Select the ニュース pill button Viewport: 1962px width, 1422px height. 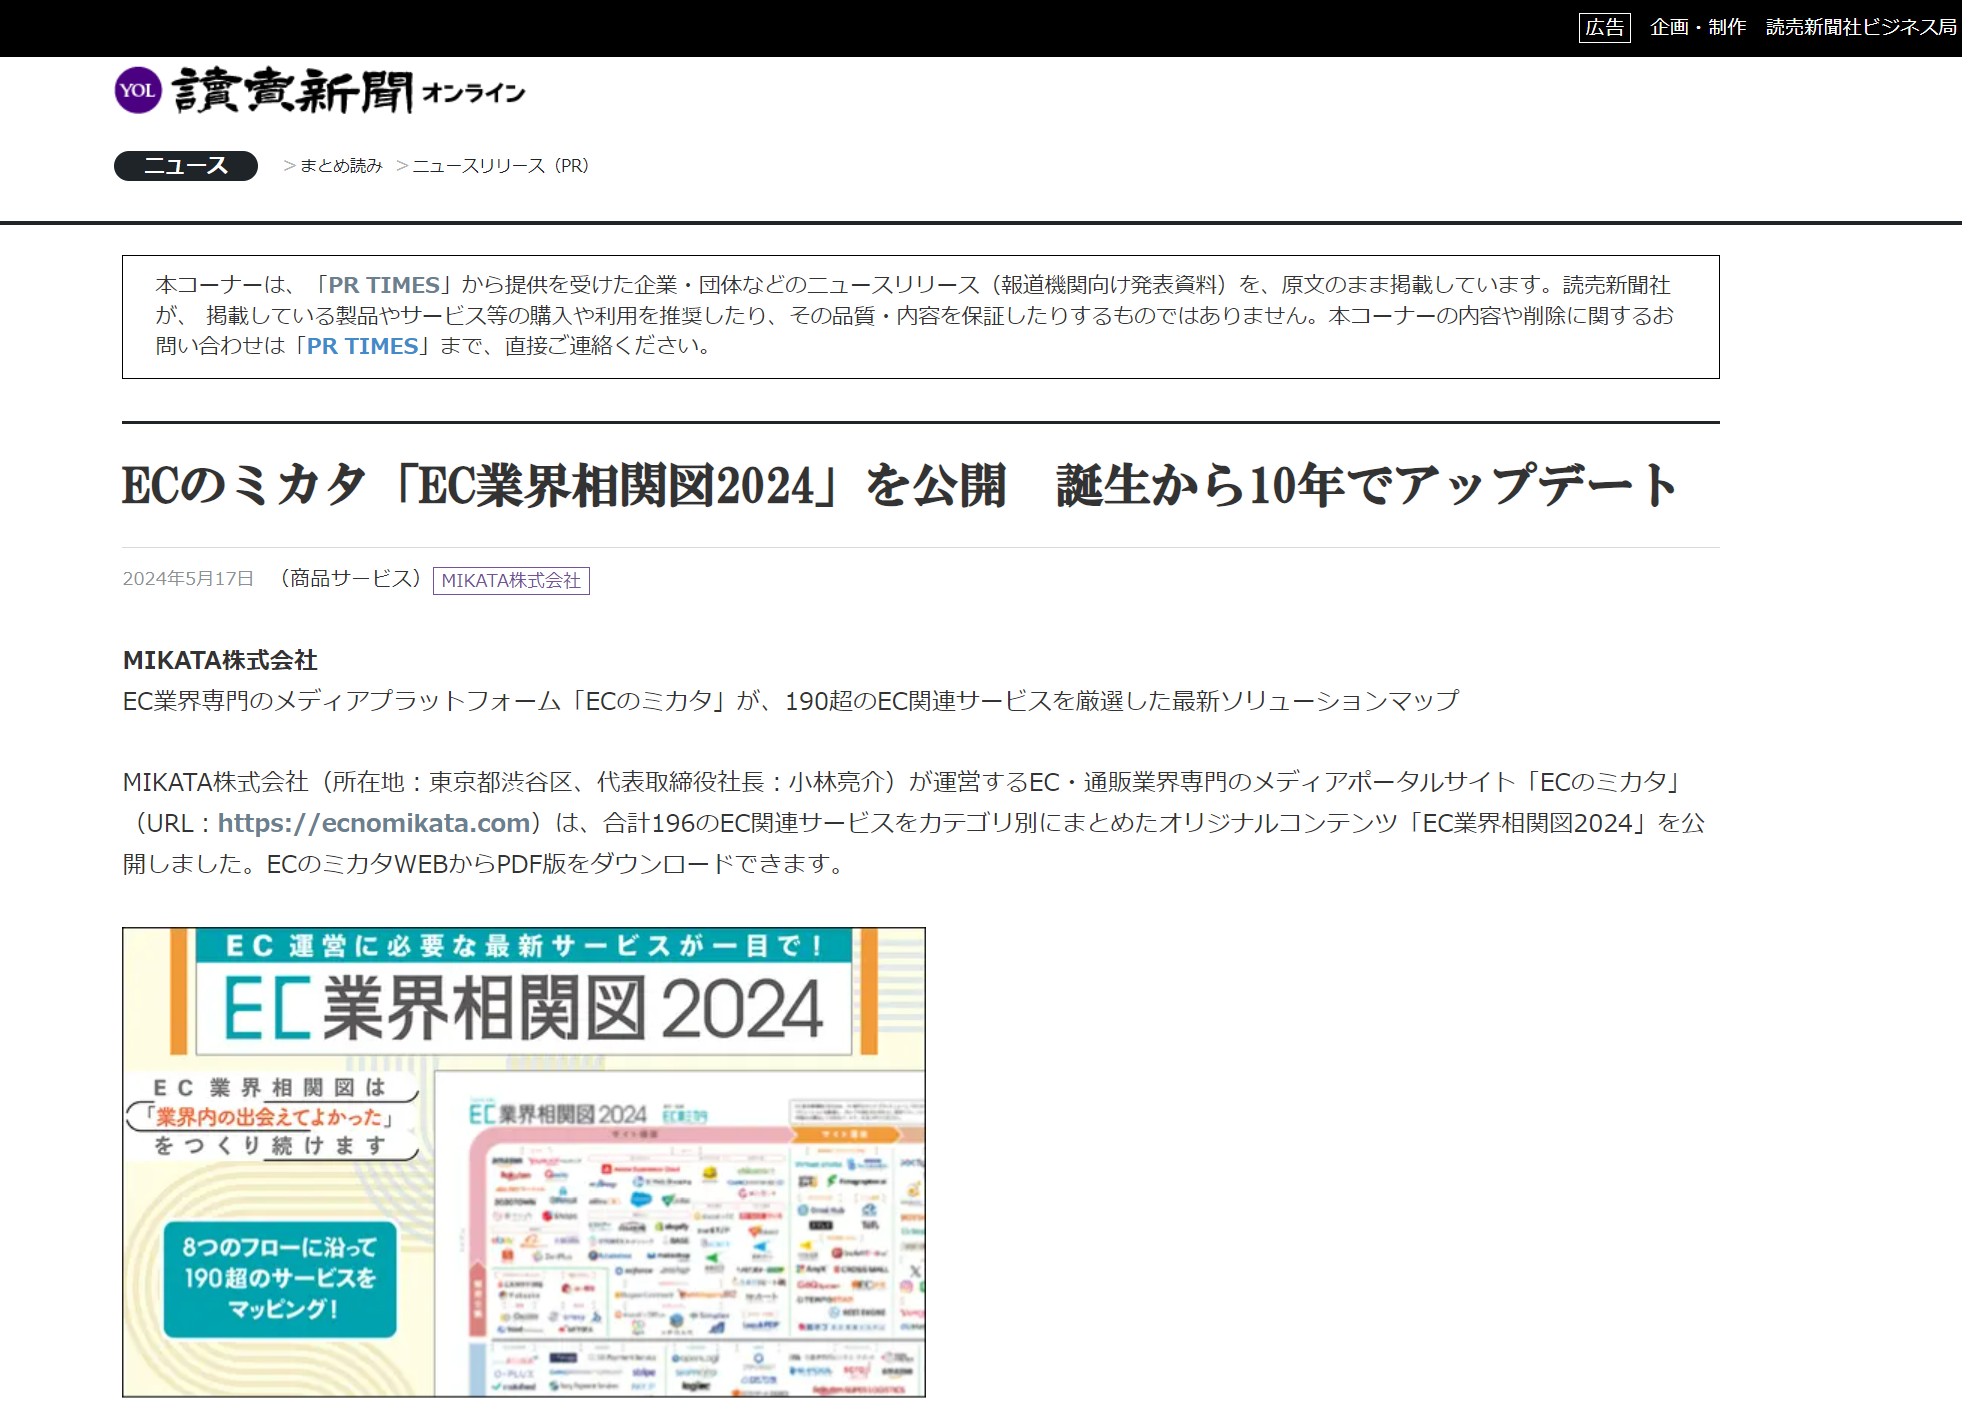186,166
